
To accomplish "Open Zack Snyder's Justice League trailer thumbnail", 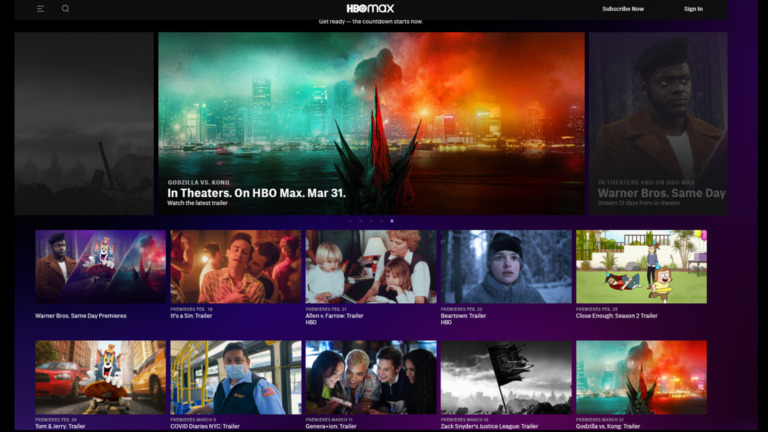I will point(506,377).
